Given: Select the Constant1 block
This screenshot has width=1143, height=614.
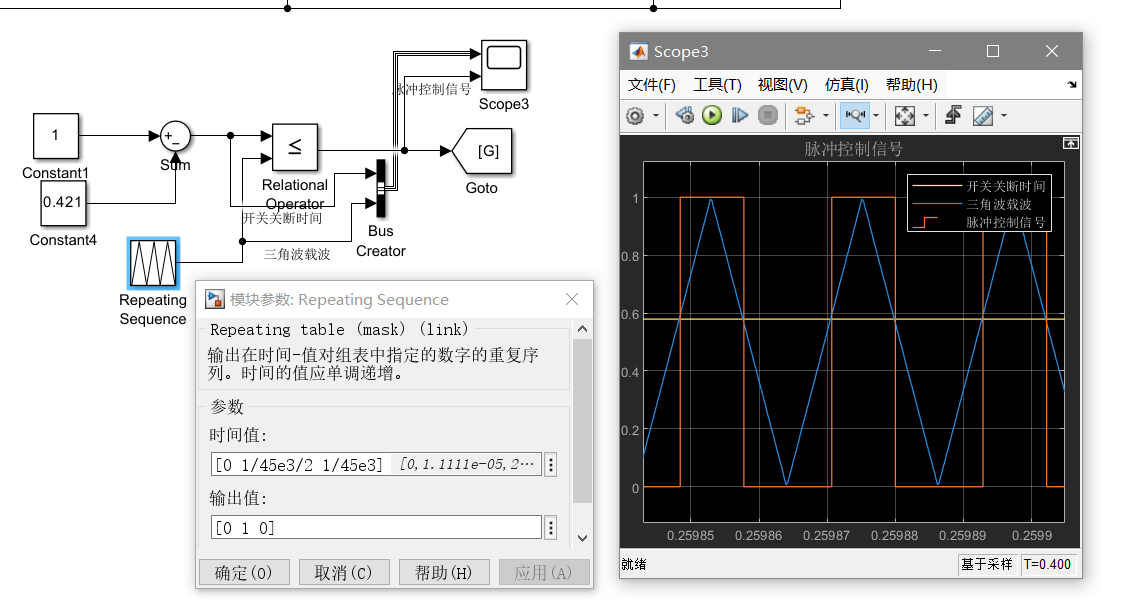Looking at the screenshot, I should tap(56, 136).
